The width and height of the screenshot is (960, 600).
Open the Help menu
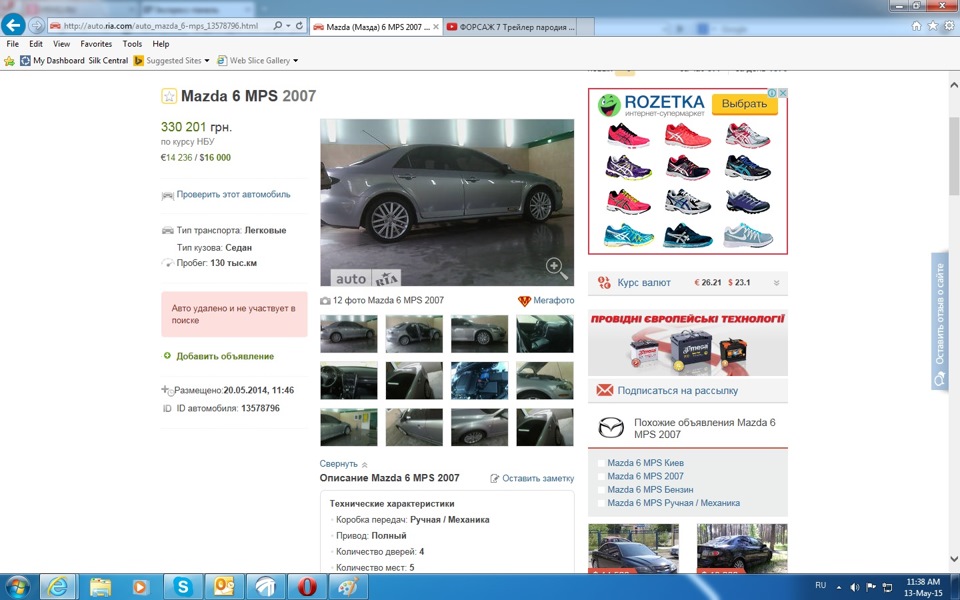click(x=161, y=44)
